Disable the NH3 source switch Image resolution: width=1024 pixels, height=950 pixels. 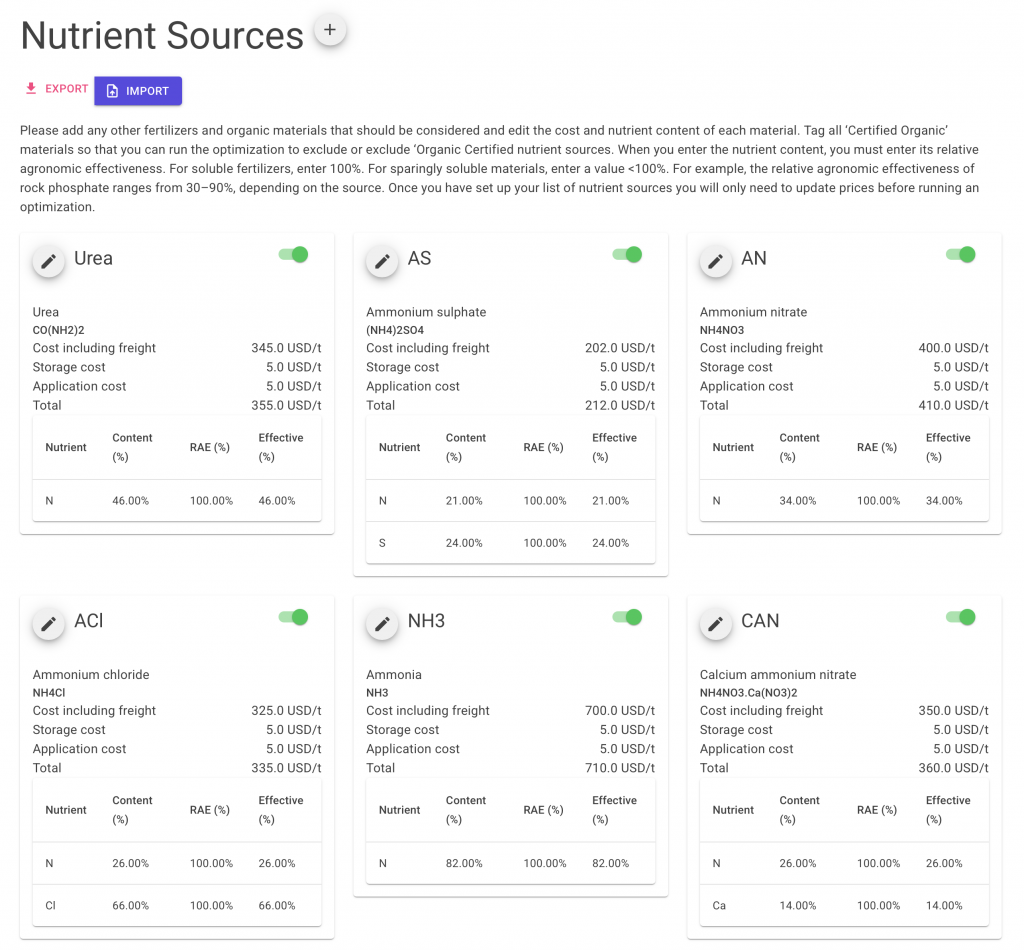click(x=627, y=618)
